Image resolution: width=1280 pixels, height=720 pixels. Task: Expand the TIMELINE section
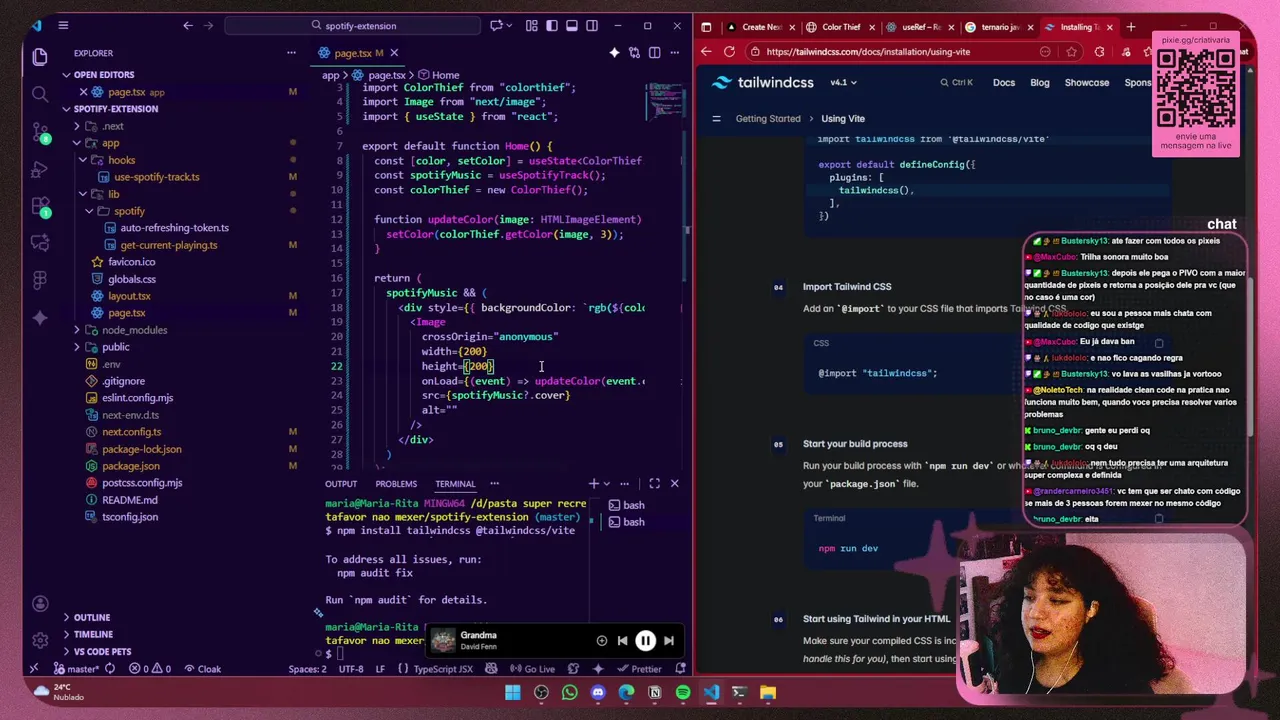(x=93, y=635)
